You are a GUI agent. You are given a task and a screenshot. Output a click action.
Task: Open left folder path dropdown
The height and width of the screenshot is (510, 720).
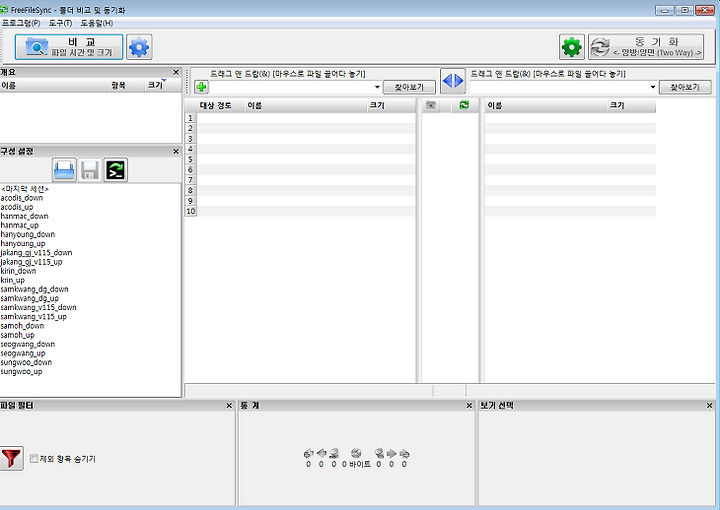377,87
